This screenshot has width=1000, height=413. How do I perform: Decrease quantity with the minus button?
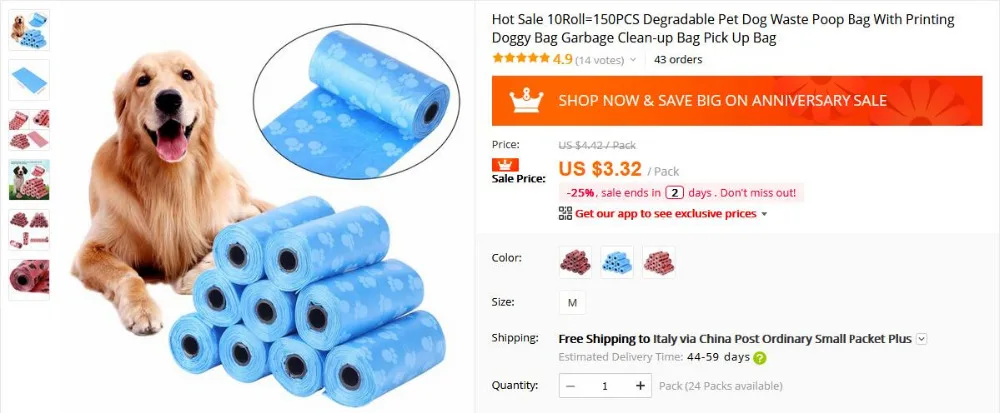pyautogui.click(x=570, y=386)
